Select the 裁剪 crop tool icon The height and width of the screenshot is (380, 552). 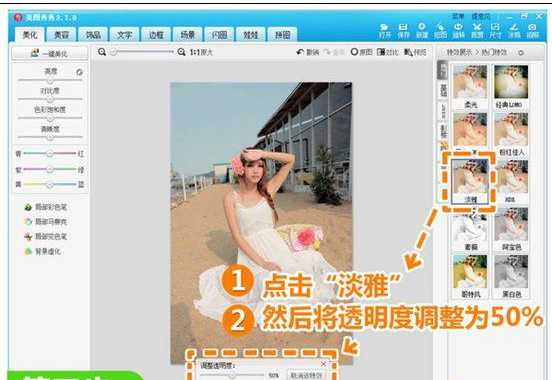click(477, 31)
